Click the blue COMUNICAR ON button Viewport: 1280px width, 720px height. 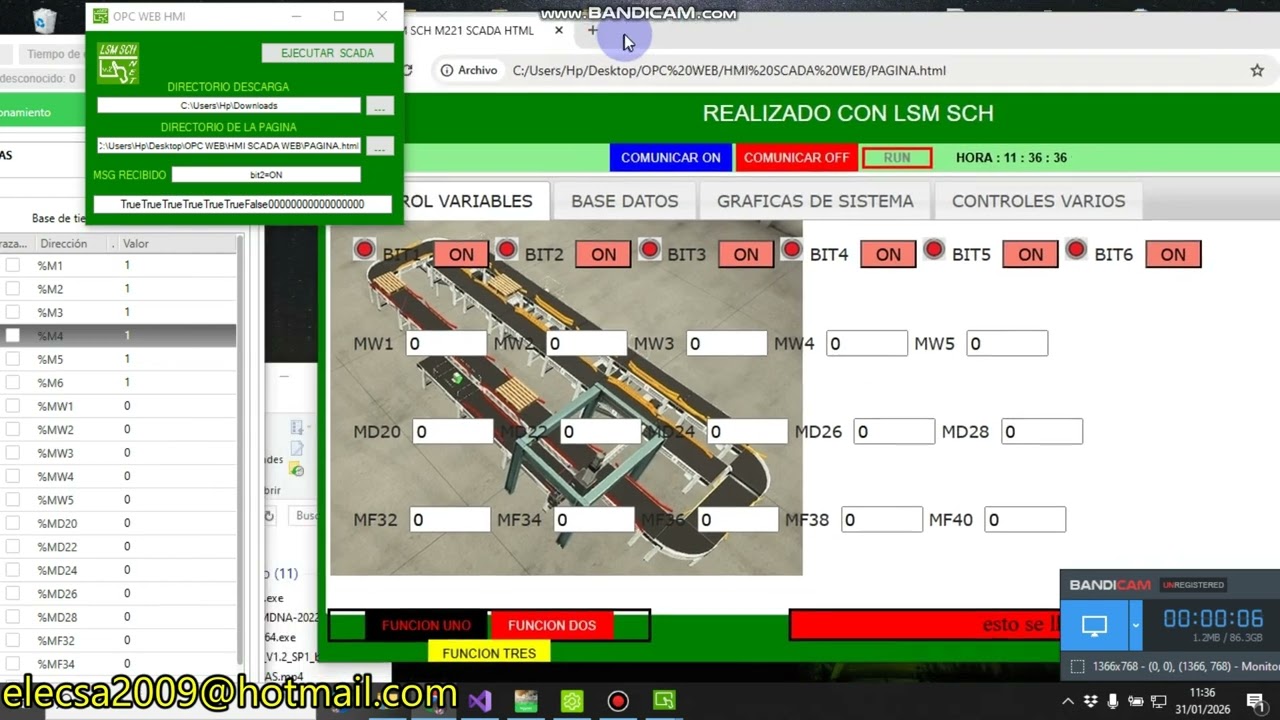pyautogui.click(x=671, y=158)
